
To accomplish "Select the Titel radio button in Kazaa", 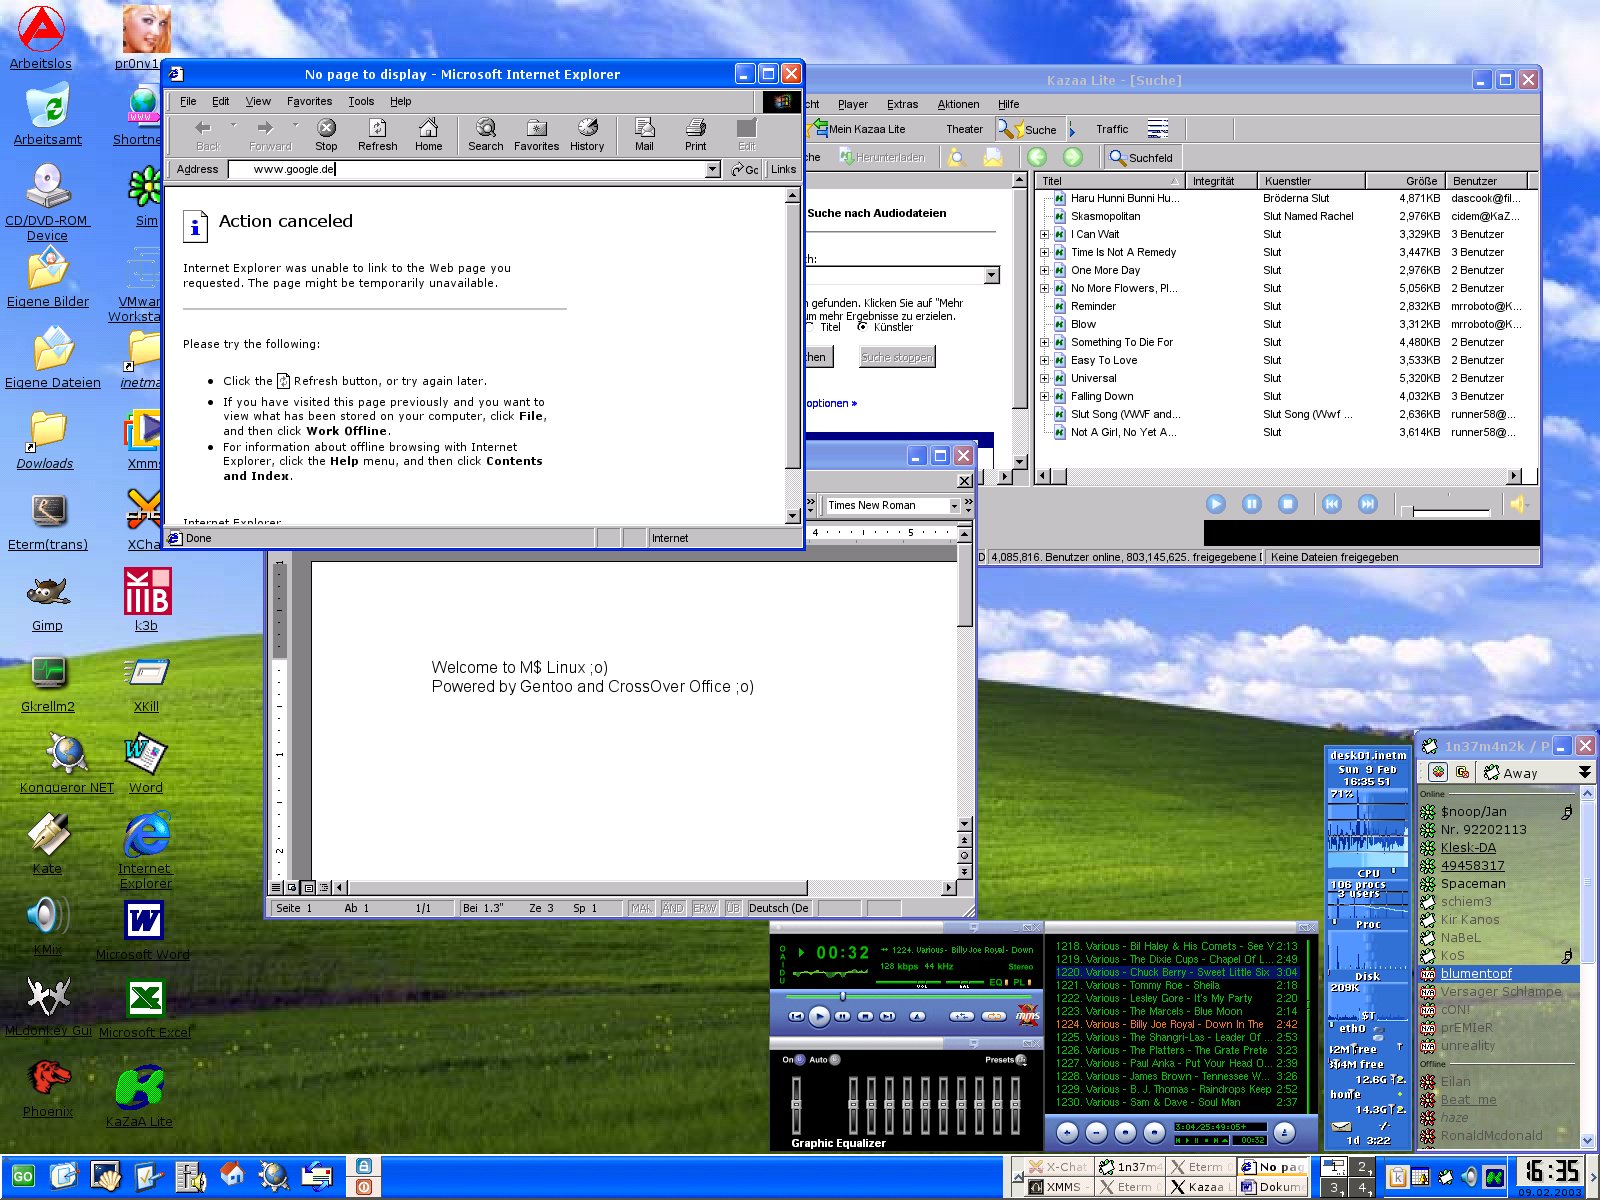I will point(809,327).
